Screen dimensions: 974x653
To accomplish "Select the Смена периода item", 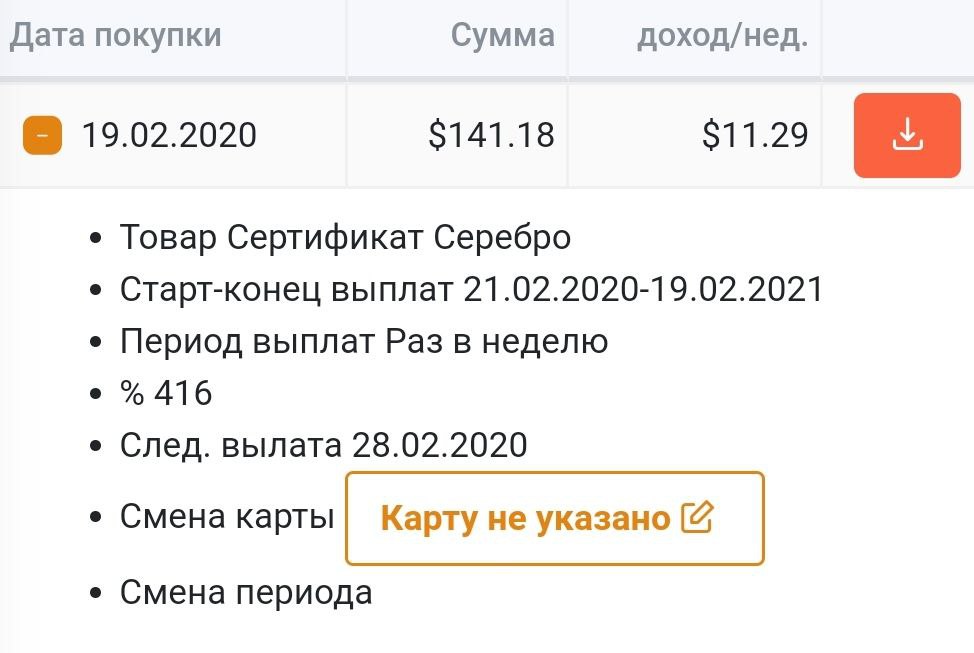I will pos(246,592).
